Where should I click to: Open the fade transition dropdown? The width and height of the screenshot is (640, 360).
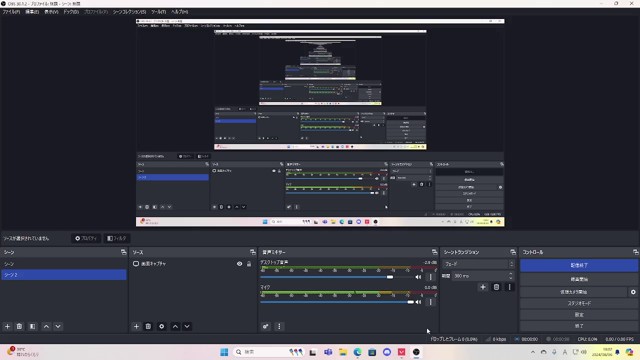pyautogui.click(x=478, y=264)
